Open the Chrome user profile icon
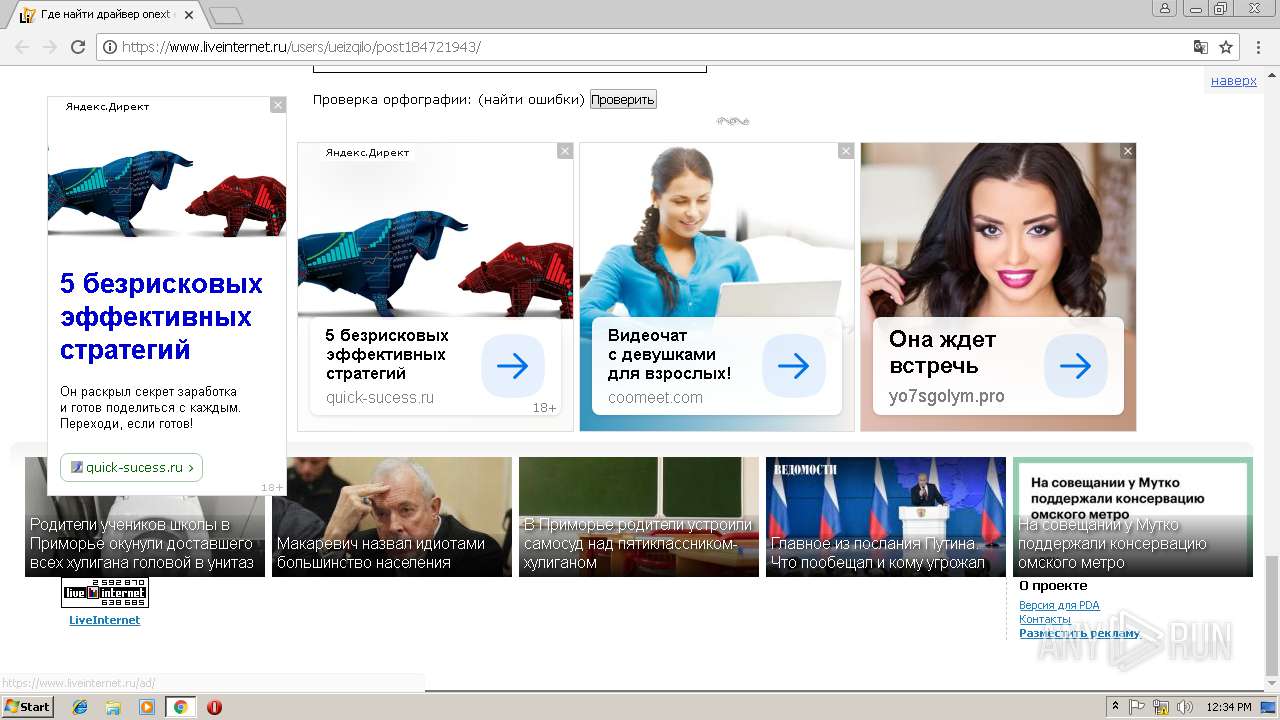1280x720 pixels. click(x=1164, y=8)
